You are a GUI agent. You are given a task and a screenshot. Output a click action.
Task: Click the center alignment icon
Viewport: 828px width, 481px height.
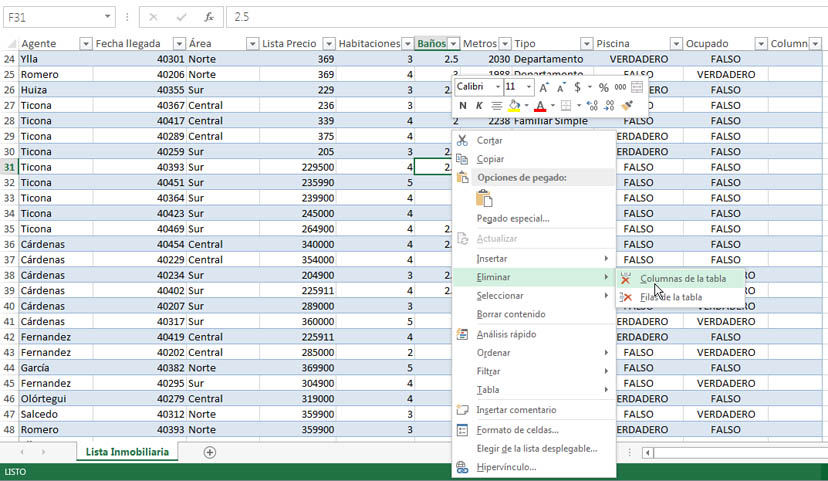point(497,105)
